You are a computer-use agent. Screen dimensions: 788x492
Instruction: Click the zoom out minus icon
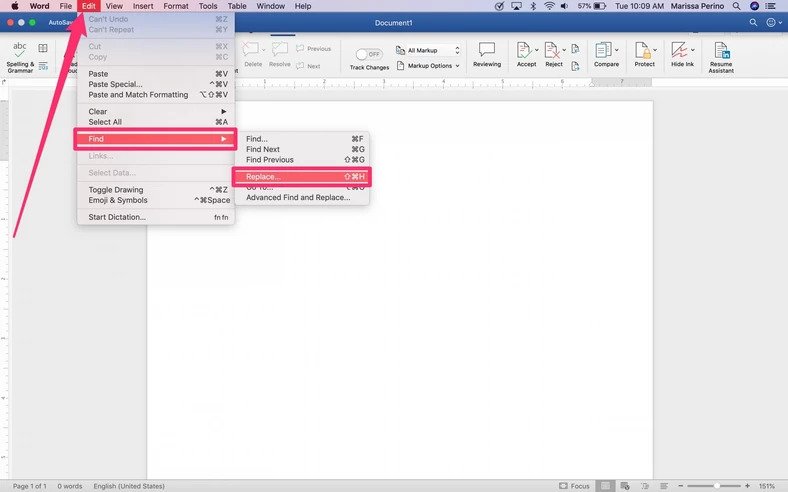(680, 486)
